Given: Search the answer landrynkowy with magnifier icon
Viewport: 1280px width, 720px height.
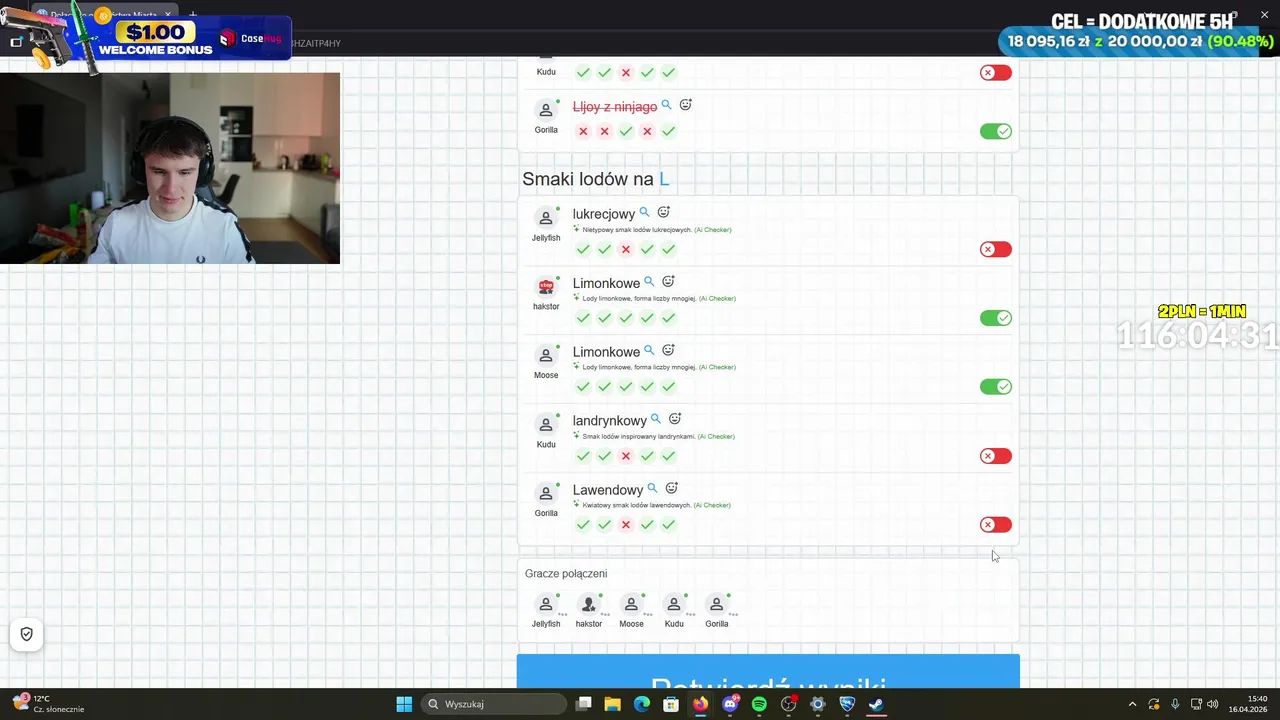Looking at the screenshot, I should (656, 419).
